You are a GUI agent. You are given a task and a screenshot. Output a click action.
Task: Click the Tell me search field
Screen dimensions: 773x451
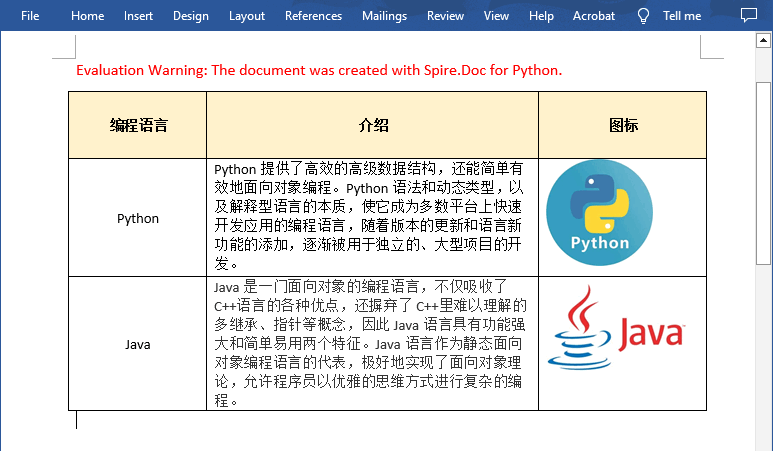tap(682, 16)
